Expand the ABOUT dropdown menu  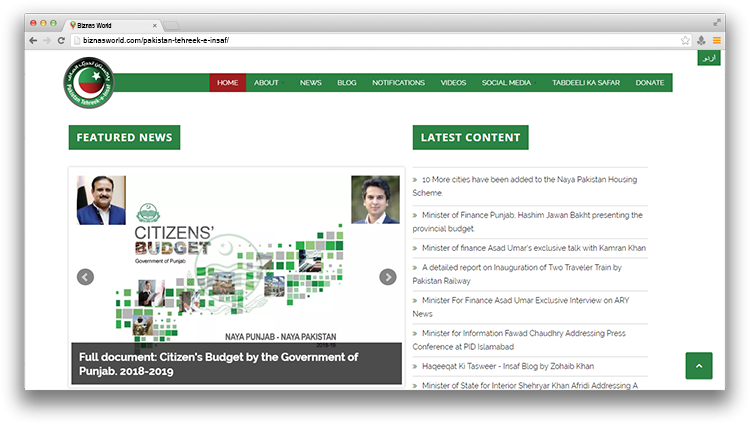click(x=267, y=83)
